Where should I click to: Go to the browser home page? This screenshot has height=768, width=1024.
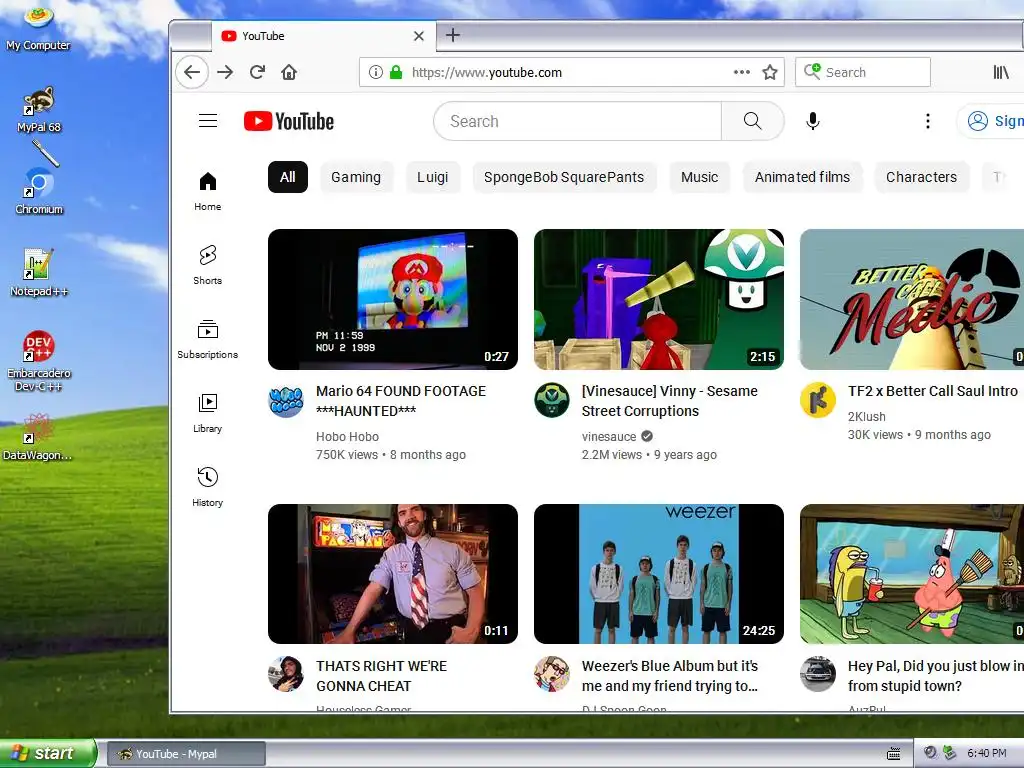pos(289,72)
